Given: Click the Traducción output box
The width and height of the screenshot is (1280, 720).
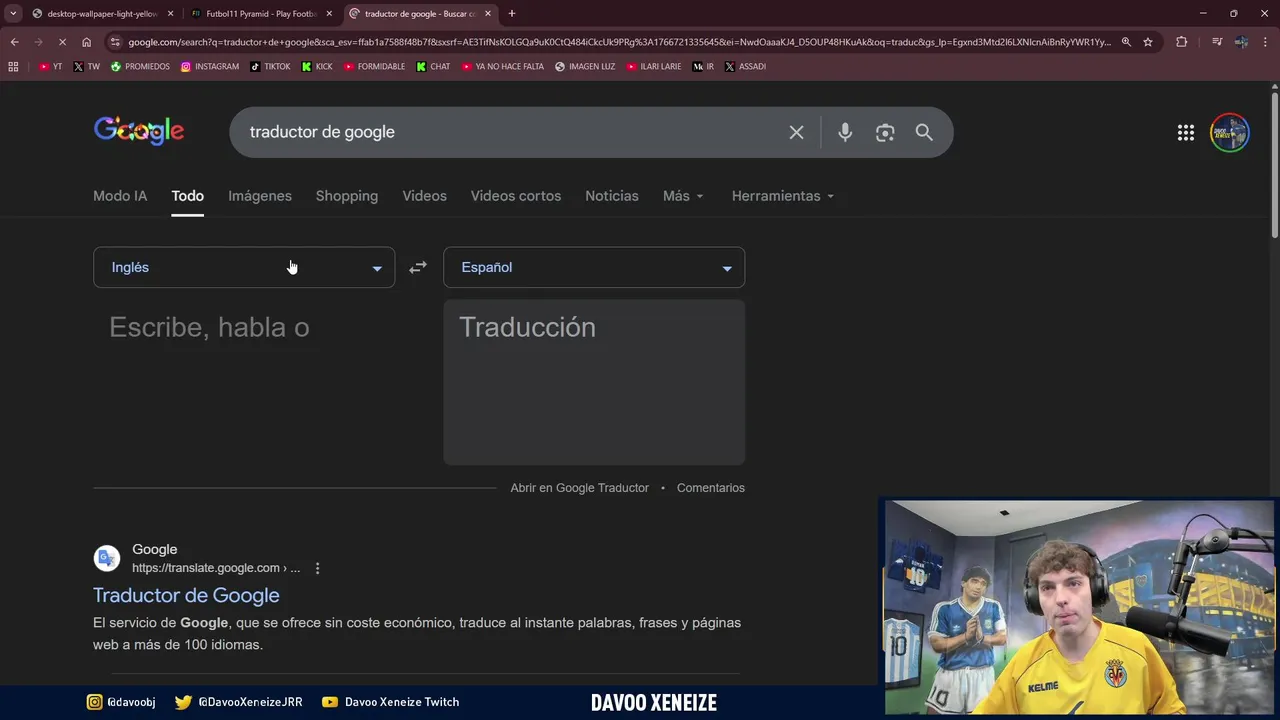Looking at the screenshot, I should (594, 382).
